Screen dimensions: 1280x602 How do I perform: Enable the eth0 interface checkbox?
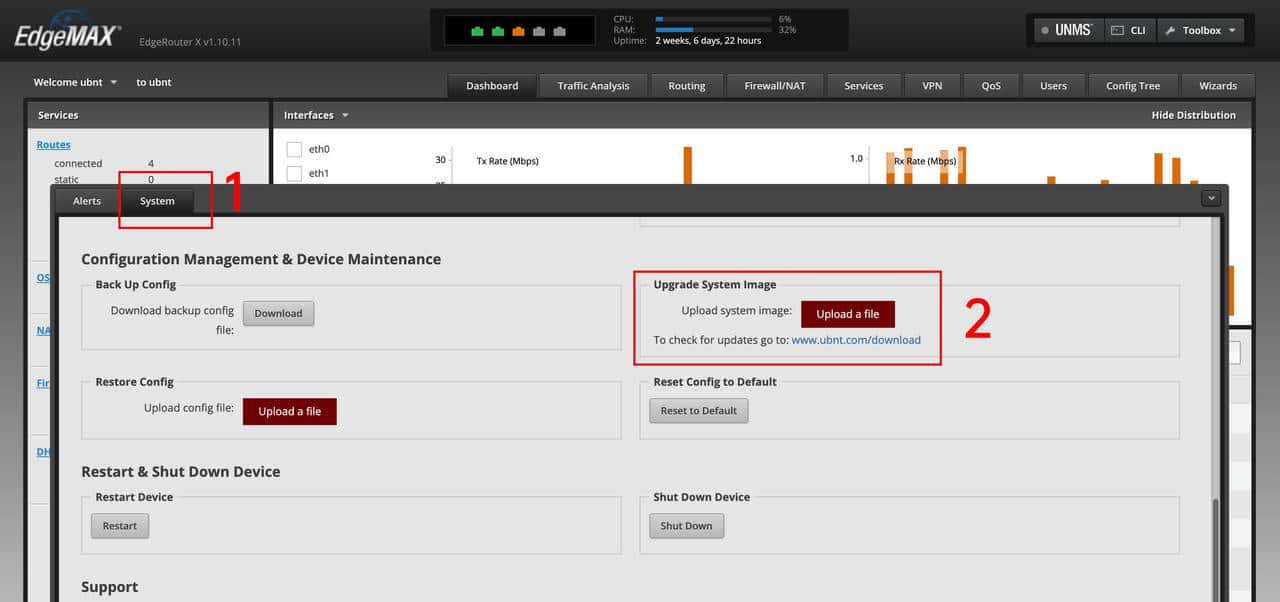[x=294, y=149]
